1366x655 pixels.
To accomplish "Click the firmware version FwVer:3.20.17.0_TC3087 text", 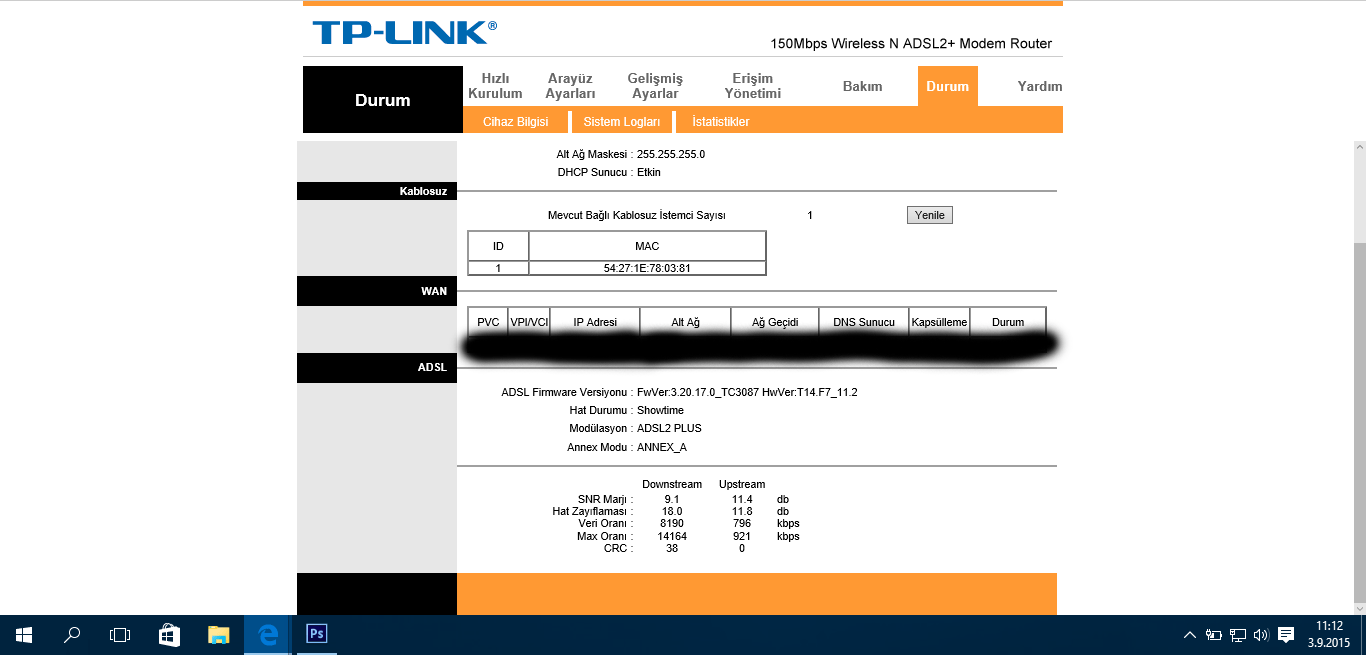I will pyautogui.click(x=747, y=392).
